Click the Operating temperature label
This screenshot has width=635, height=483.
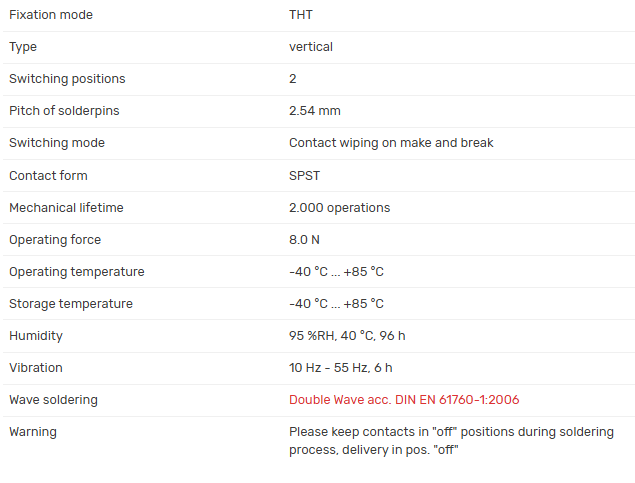[76, 272]
